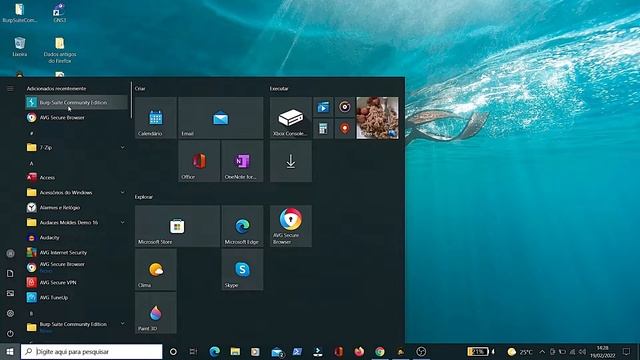Open Access from the app list
This screenshot has width=640, height=360.
76,178
